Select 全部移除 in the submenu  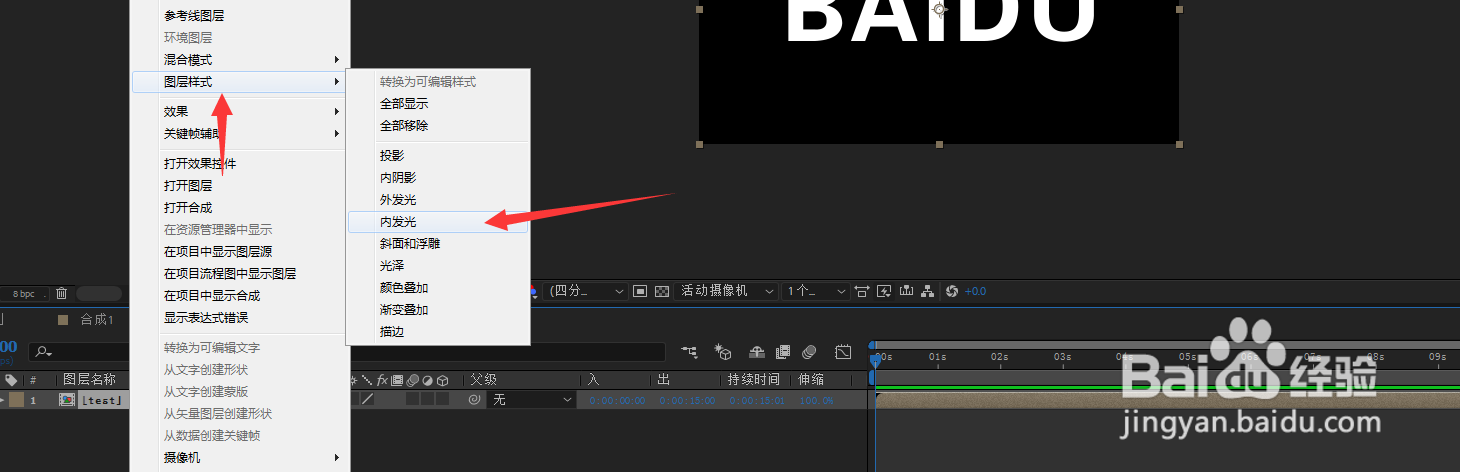click(437, 126)
